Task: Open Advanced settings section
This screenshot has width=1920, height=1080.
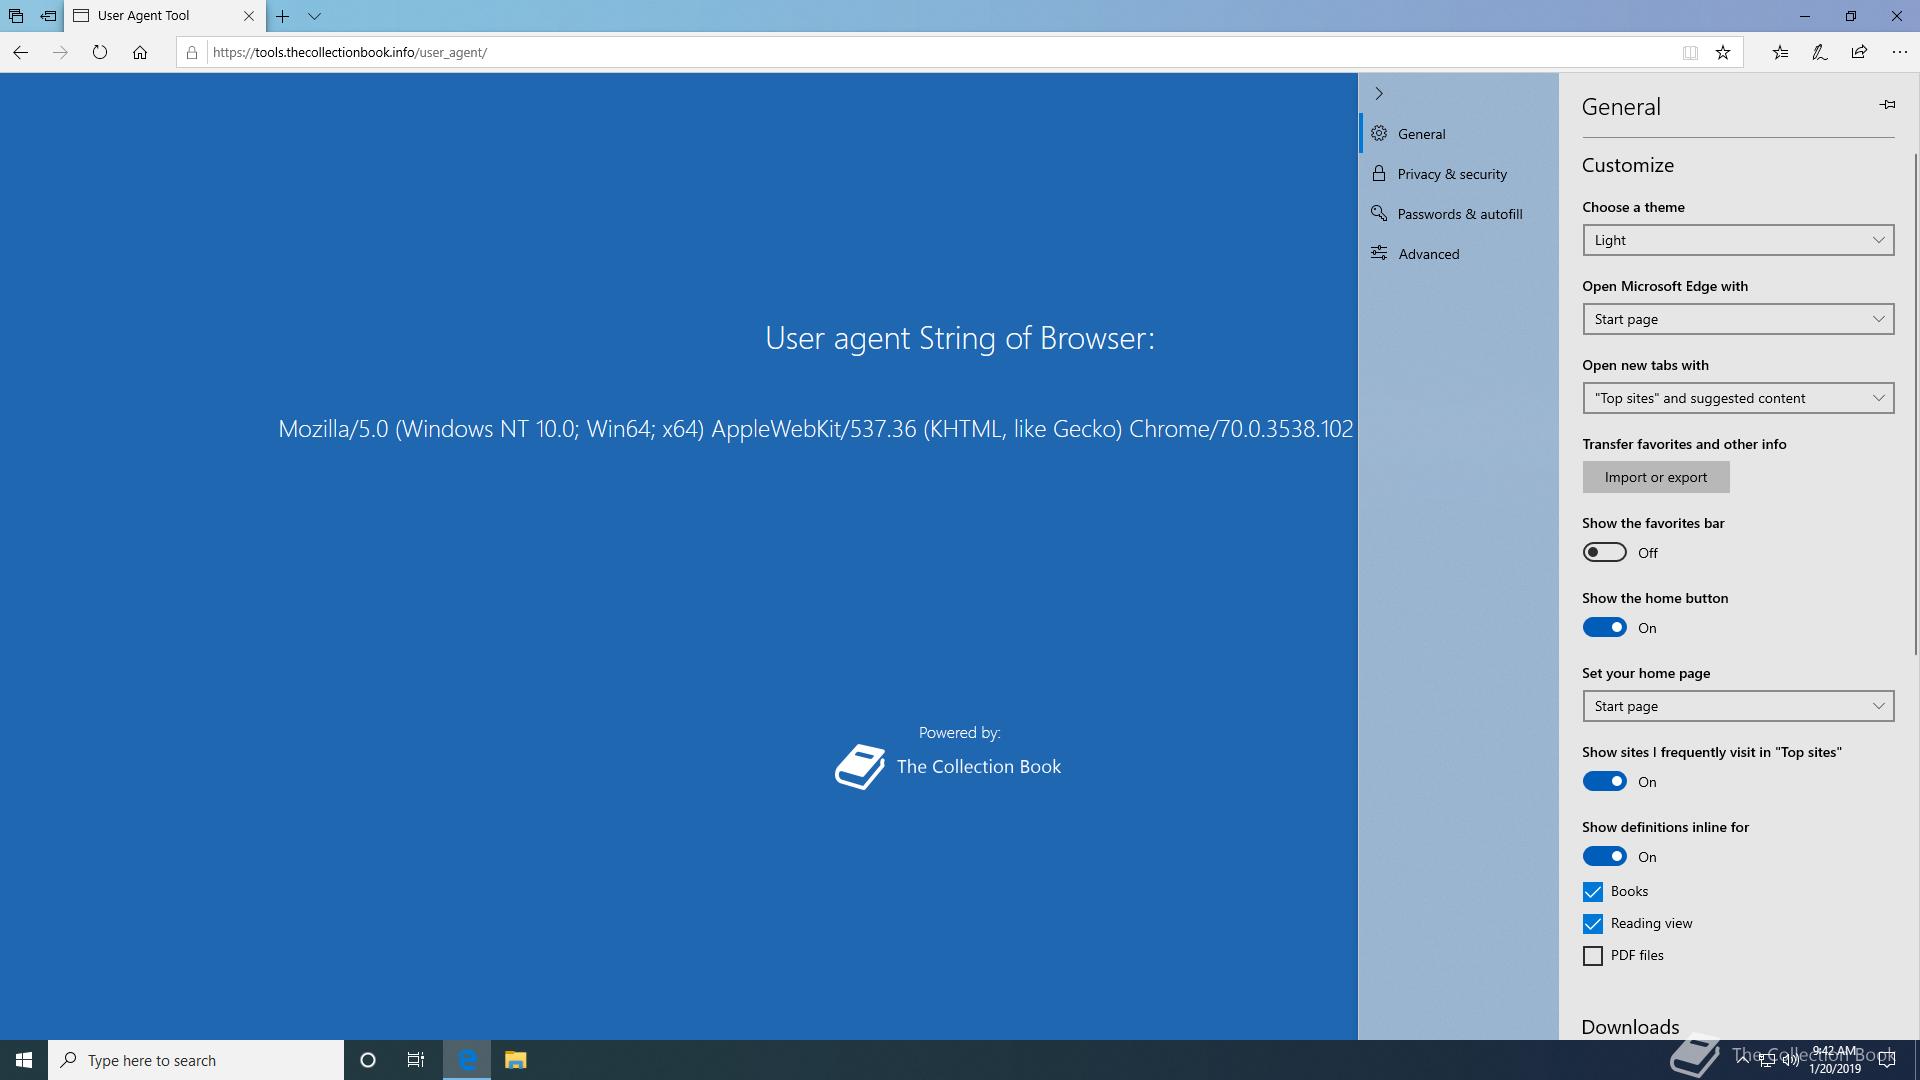Action: [x=1458, y=254]
